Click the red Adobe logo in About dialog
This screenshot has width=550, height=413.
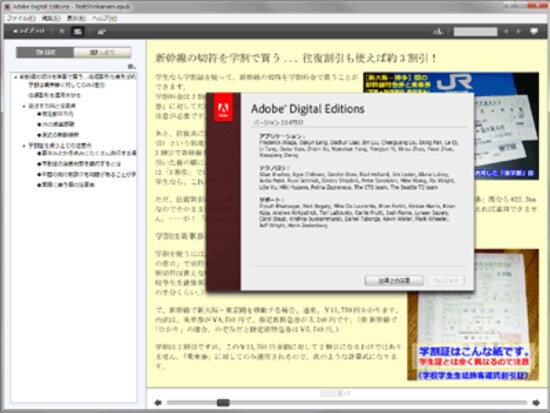click(223, 107)
